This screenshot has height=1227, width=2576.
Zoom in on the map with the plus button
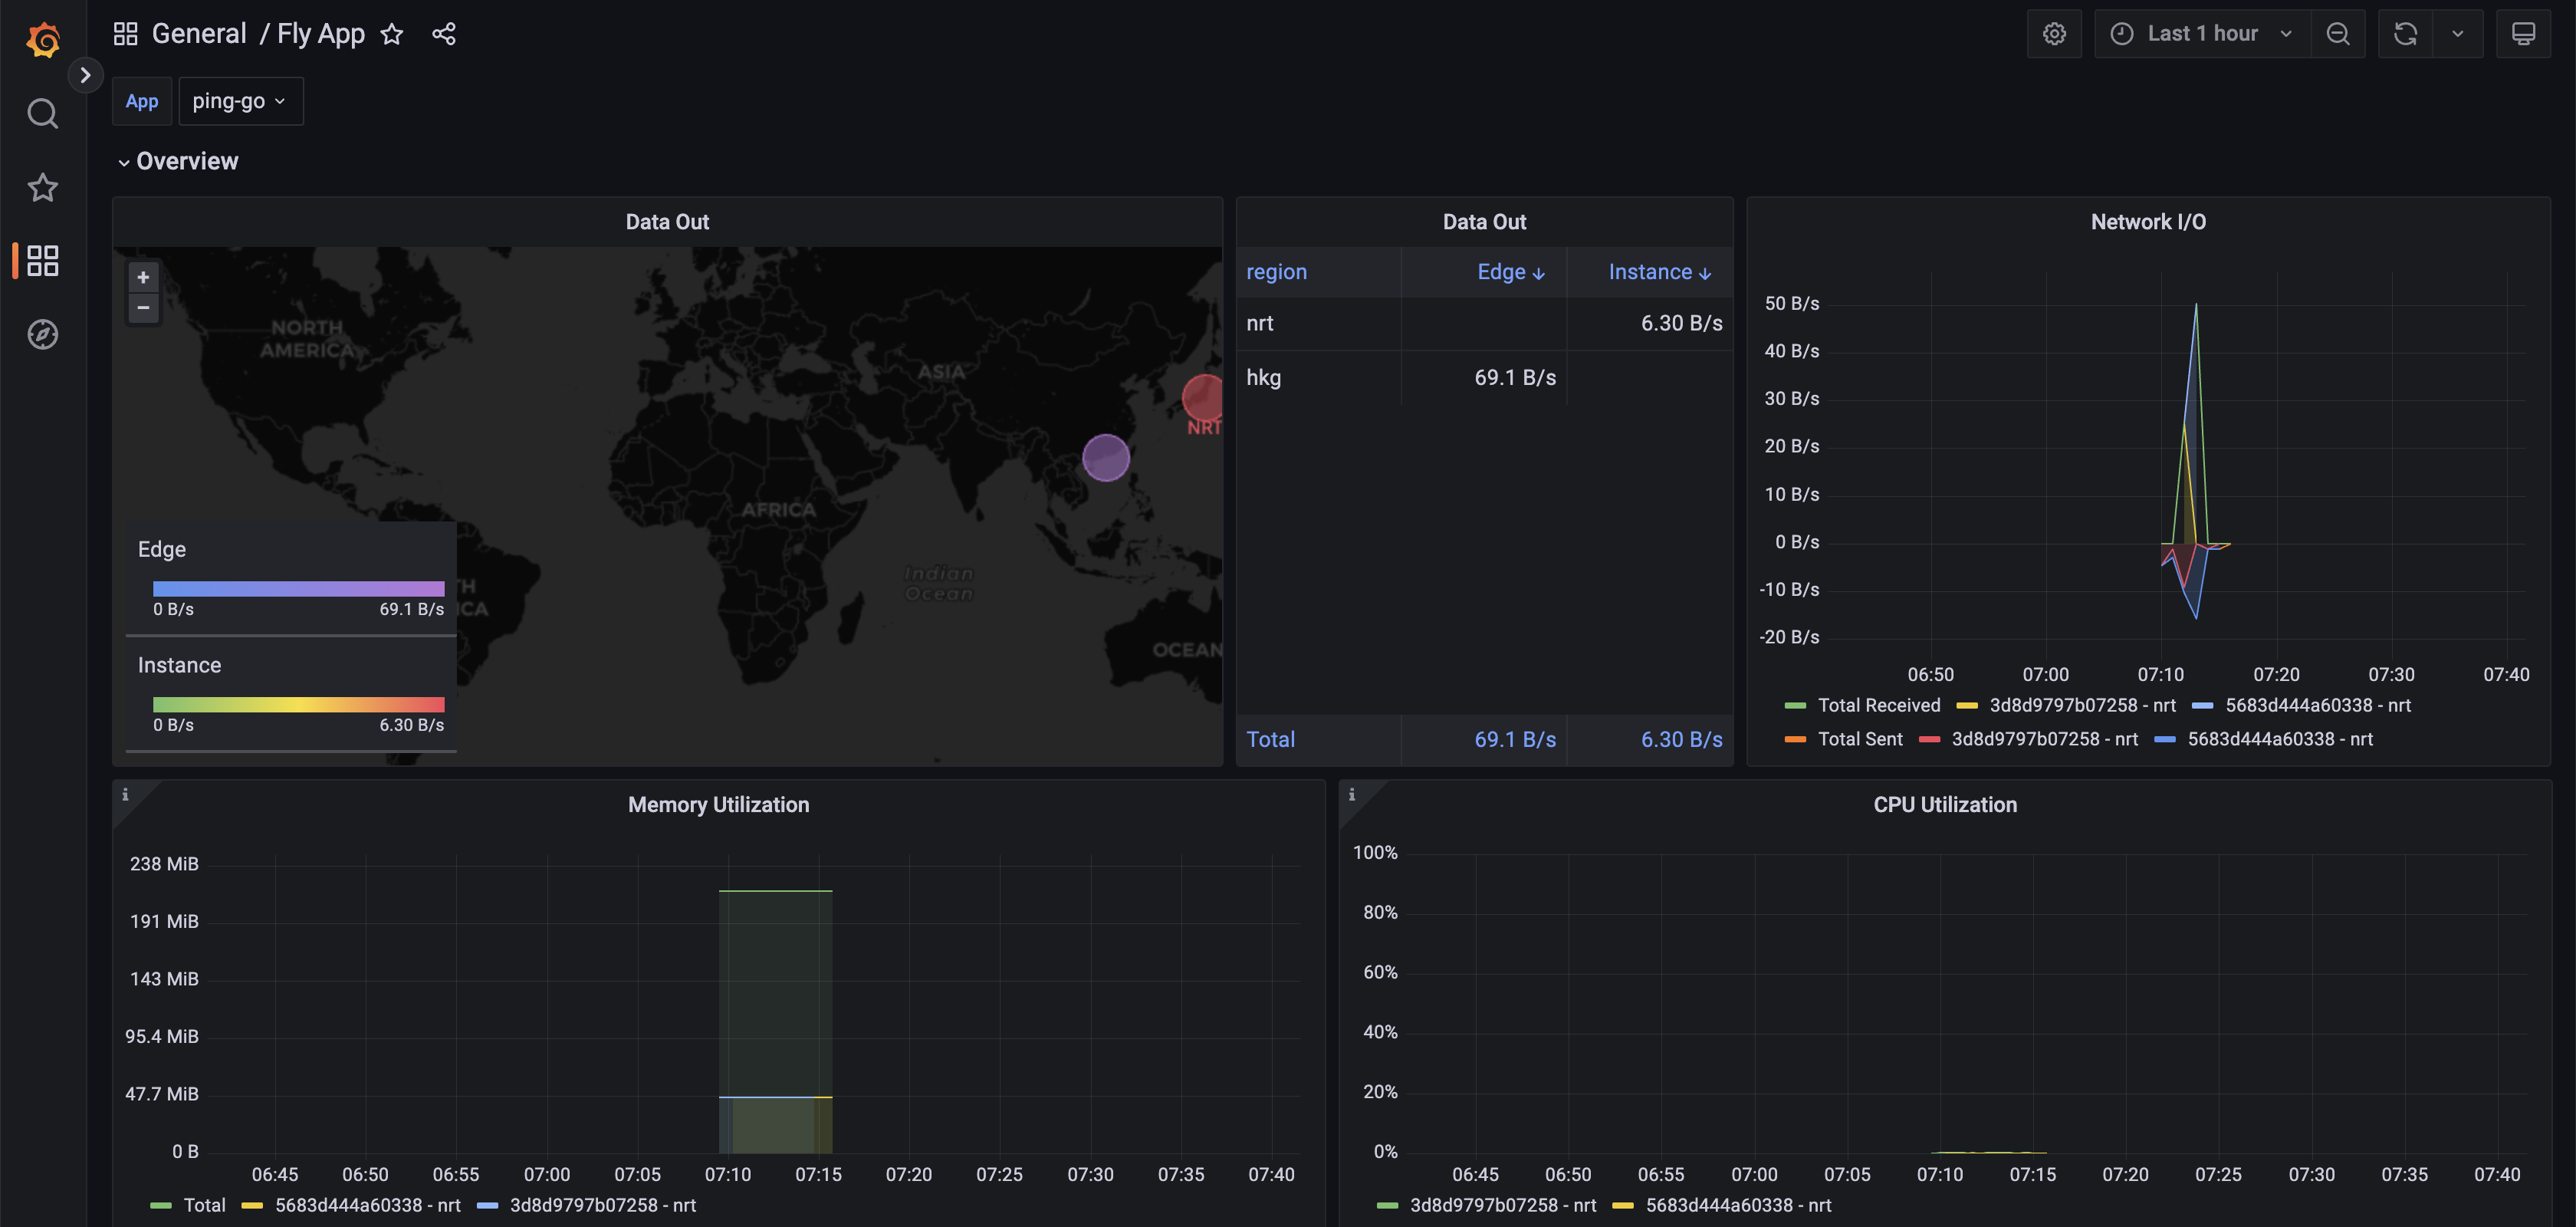point(143,278)
